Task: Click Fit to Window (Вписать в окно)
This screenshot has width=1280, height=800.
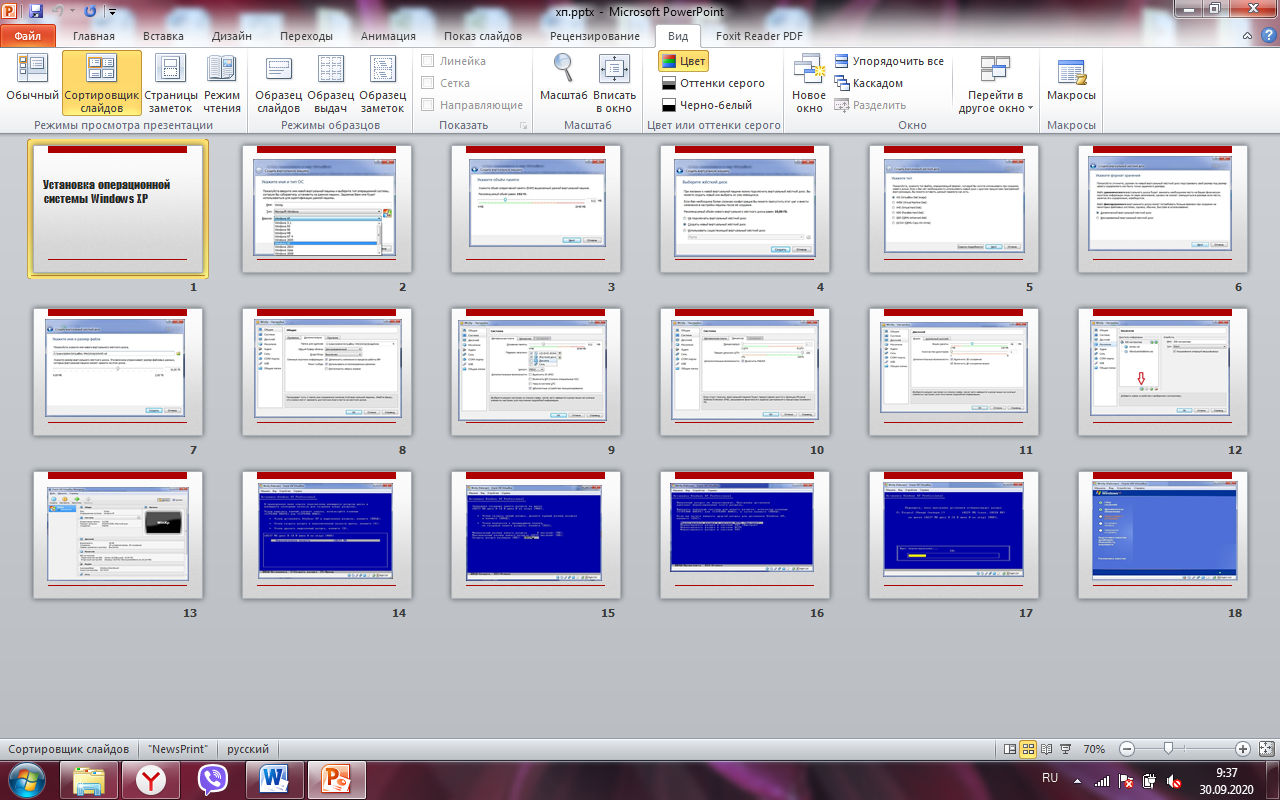Action: [614, 82]
